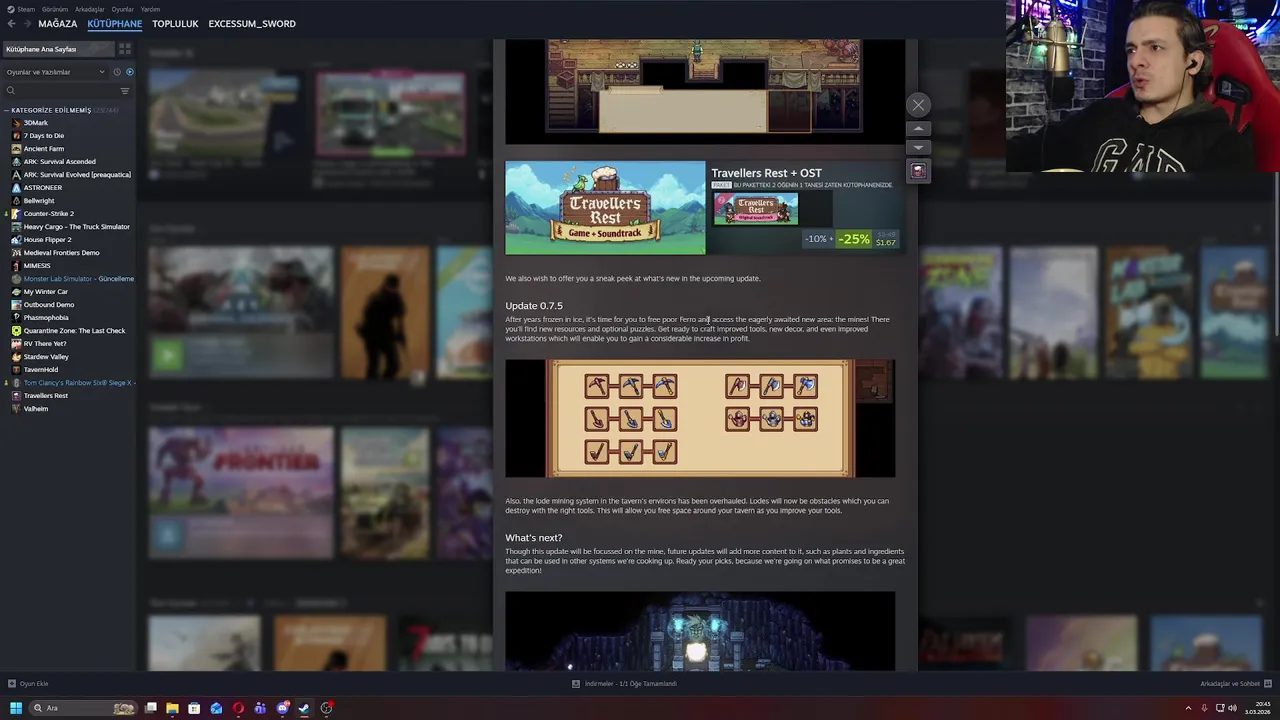Click the -25% bundle discount price

[852, 239]
